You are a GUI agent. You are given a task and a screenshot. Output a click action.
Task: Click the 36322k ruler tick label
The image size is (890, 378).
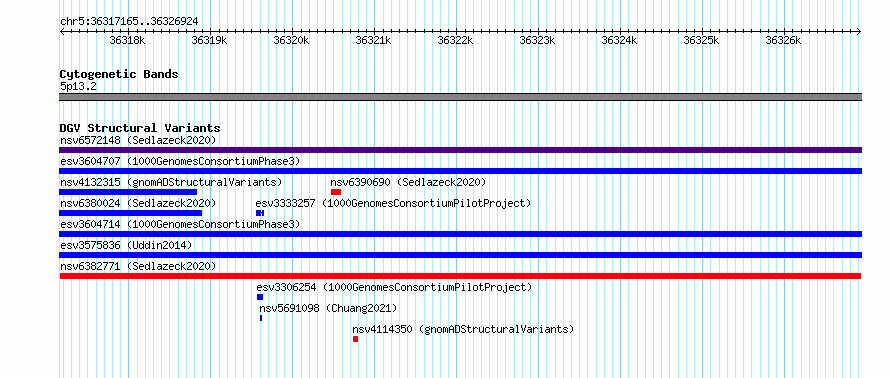[456, 40]
